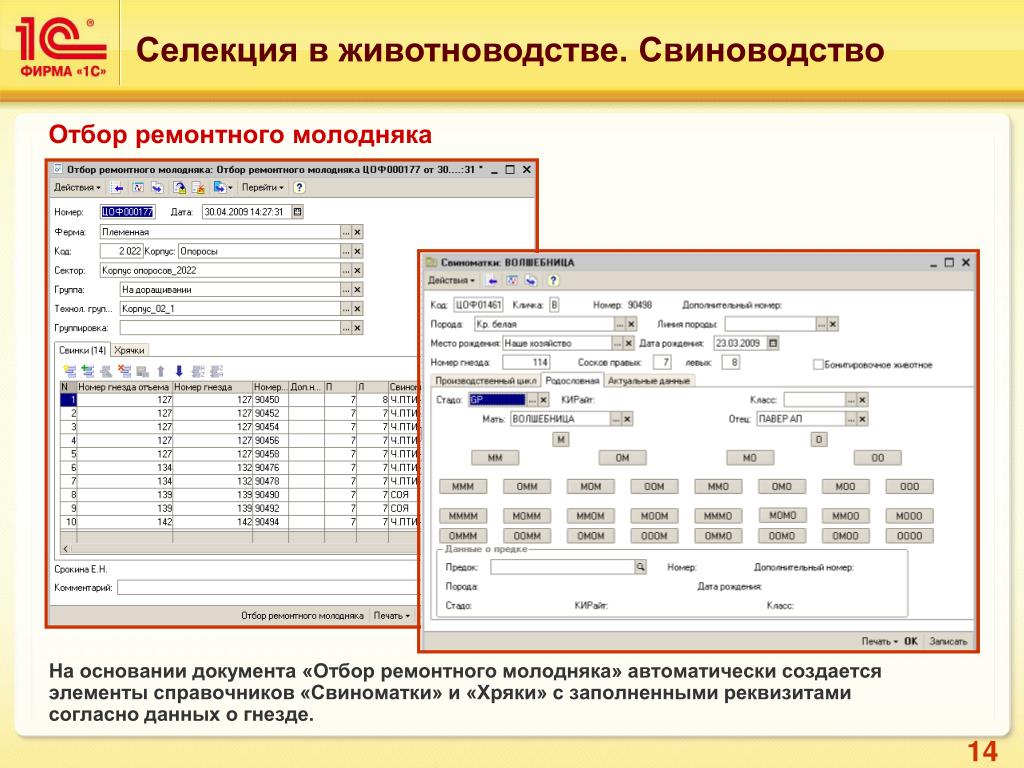Open selection for Группировка field (… button)
This screenshot has width=1024, height=768.
[x=346, y=328]
